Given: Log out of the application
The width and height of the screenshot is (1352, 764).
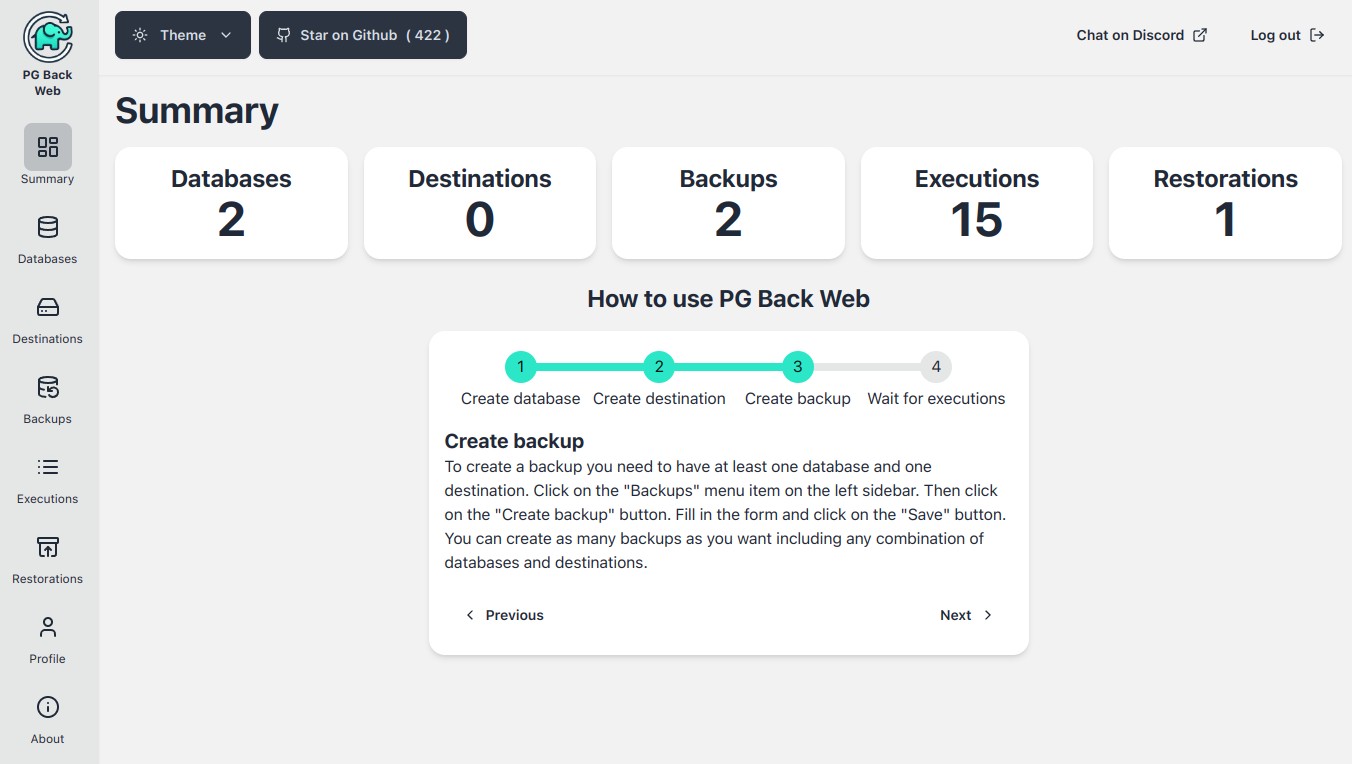Looking at the screenshot, I should 1287,35.
